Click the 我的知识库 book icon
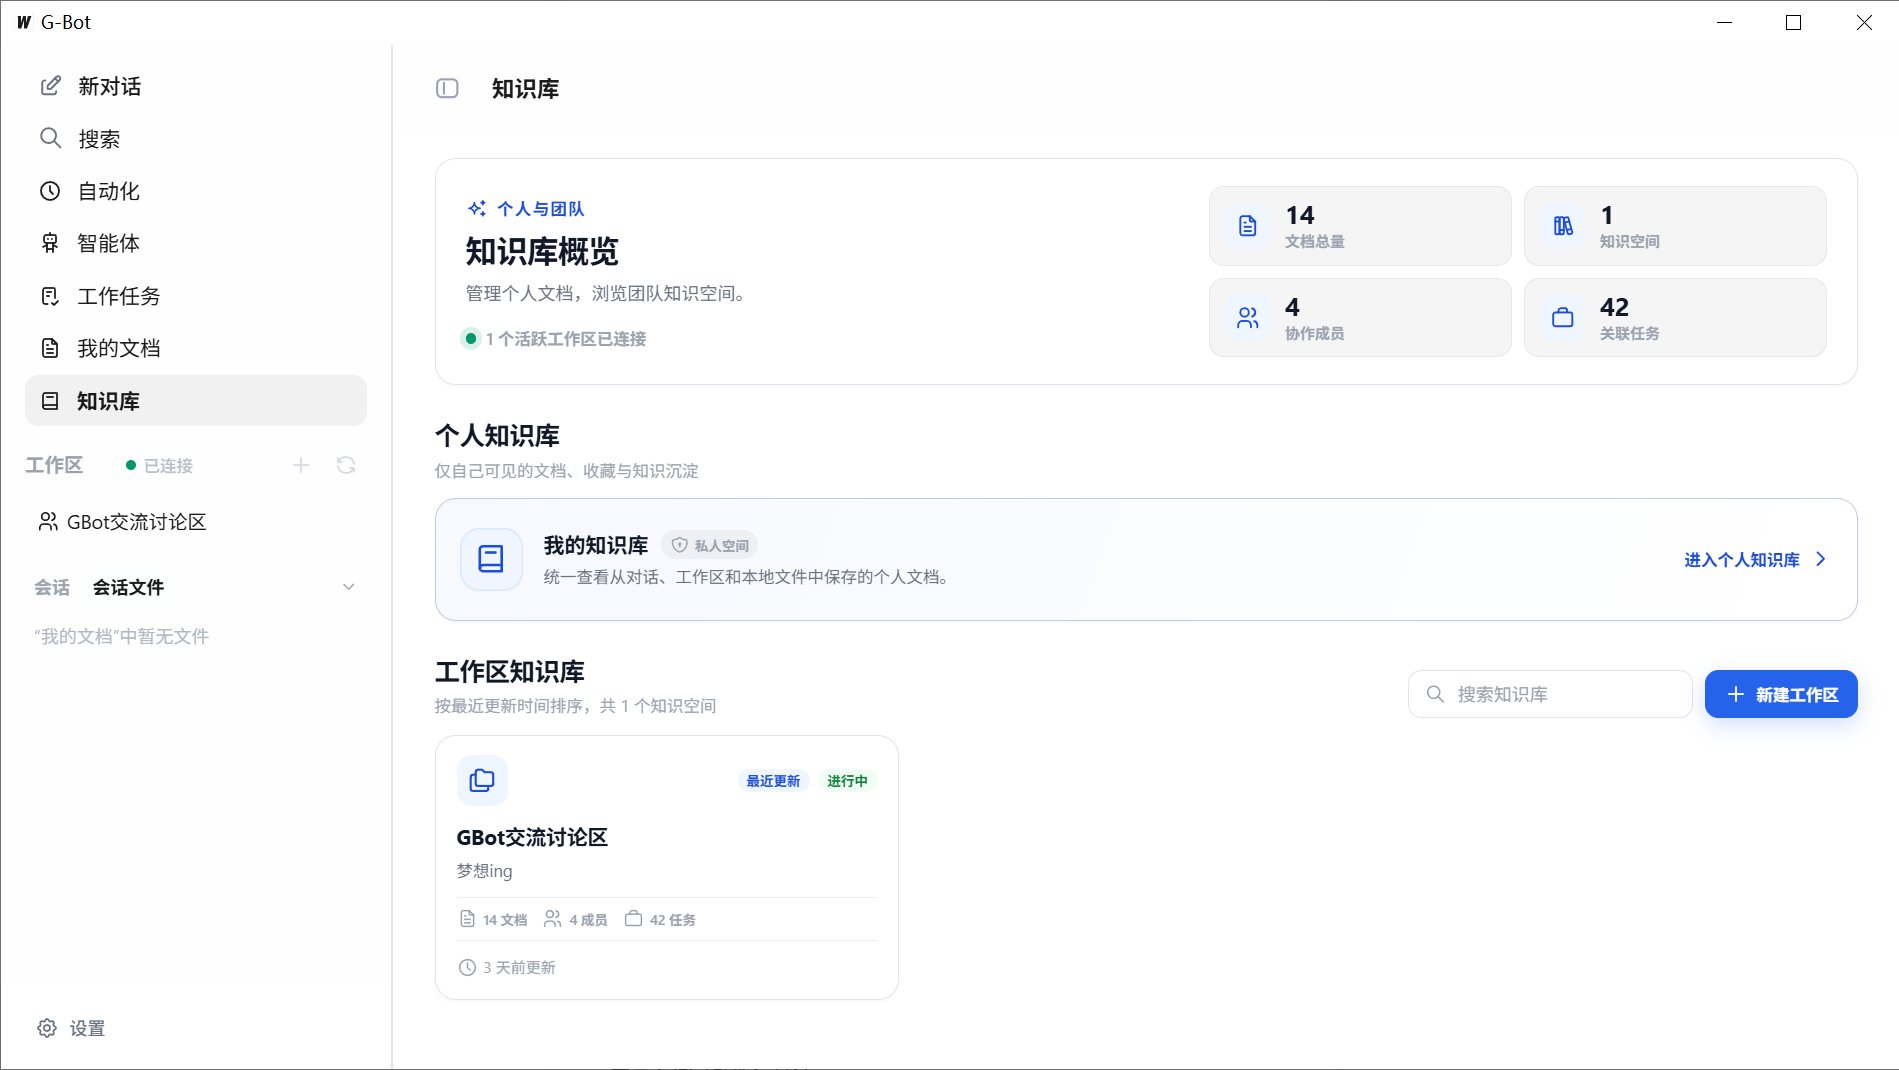The image size is (1899, 1070). (491, 559)
